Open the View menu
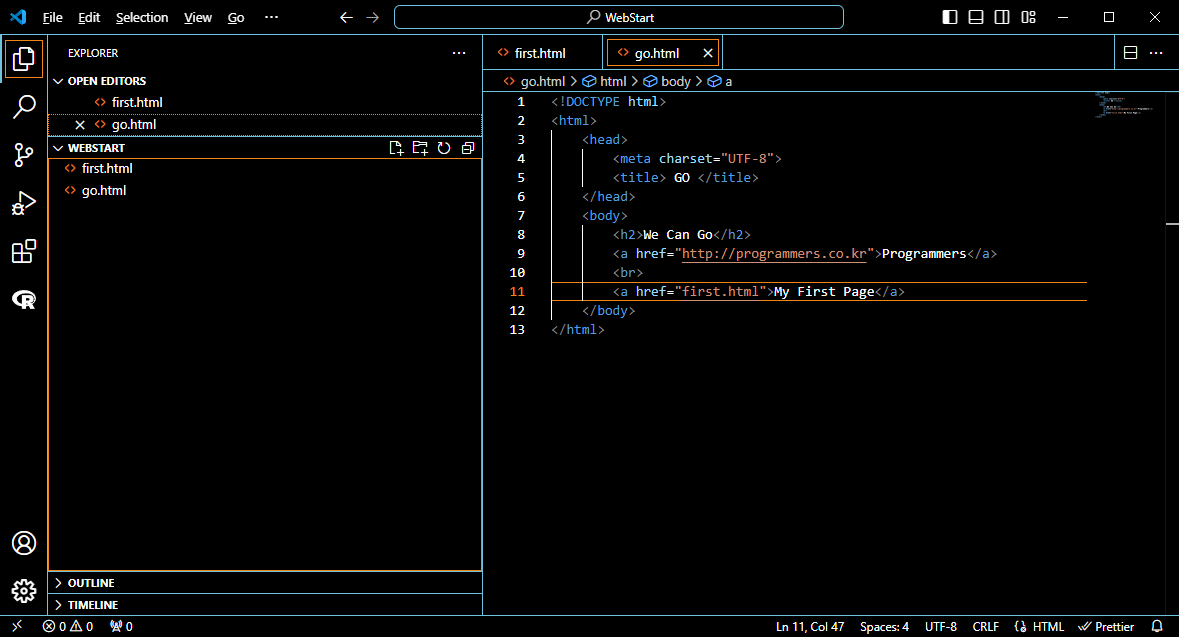This screenshot has height=637, width=1179. [198, 17]
